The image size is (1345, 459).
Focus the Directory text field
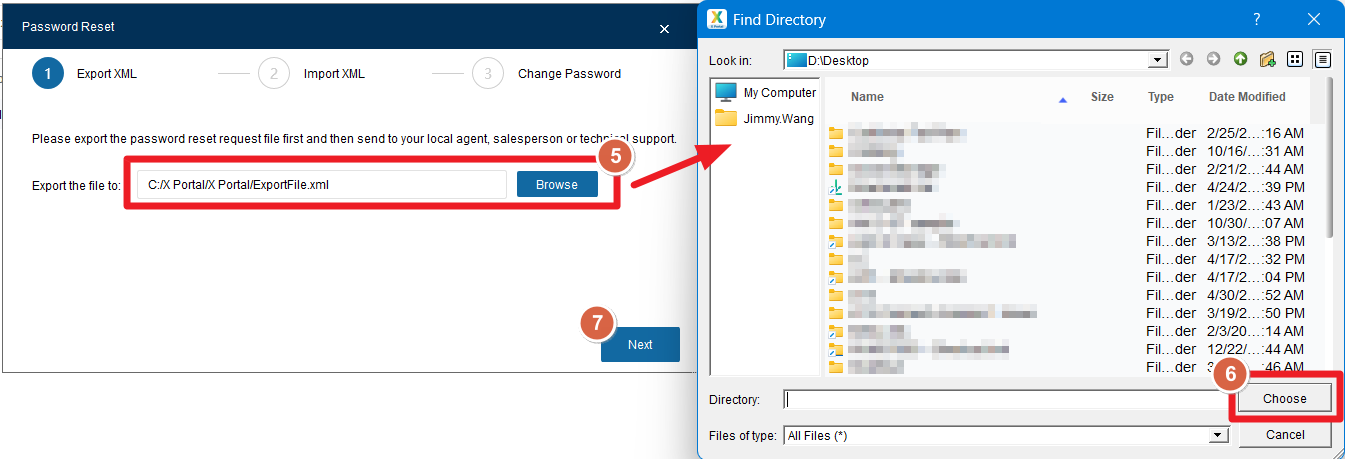pyautogui.click(x=1005, y=399)
